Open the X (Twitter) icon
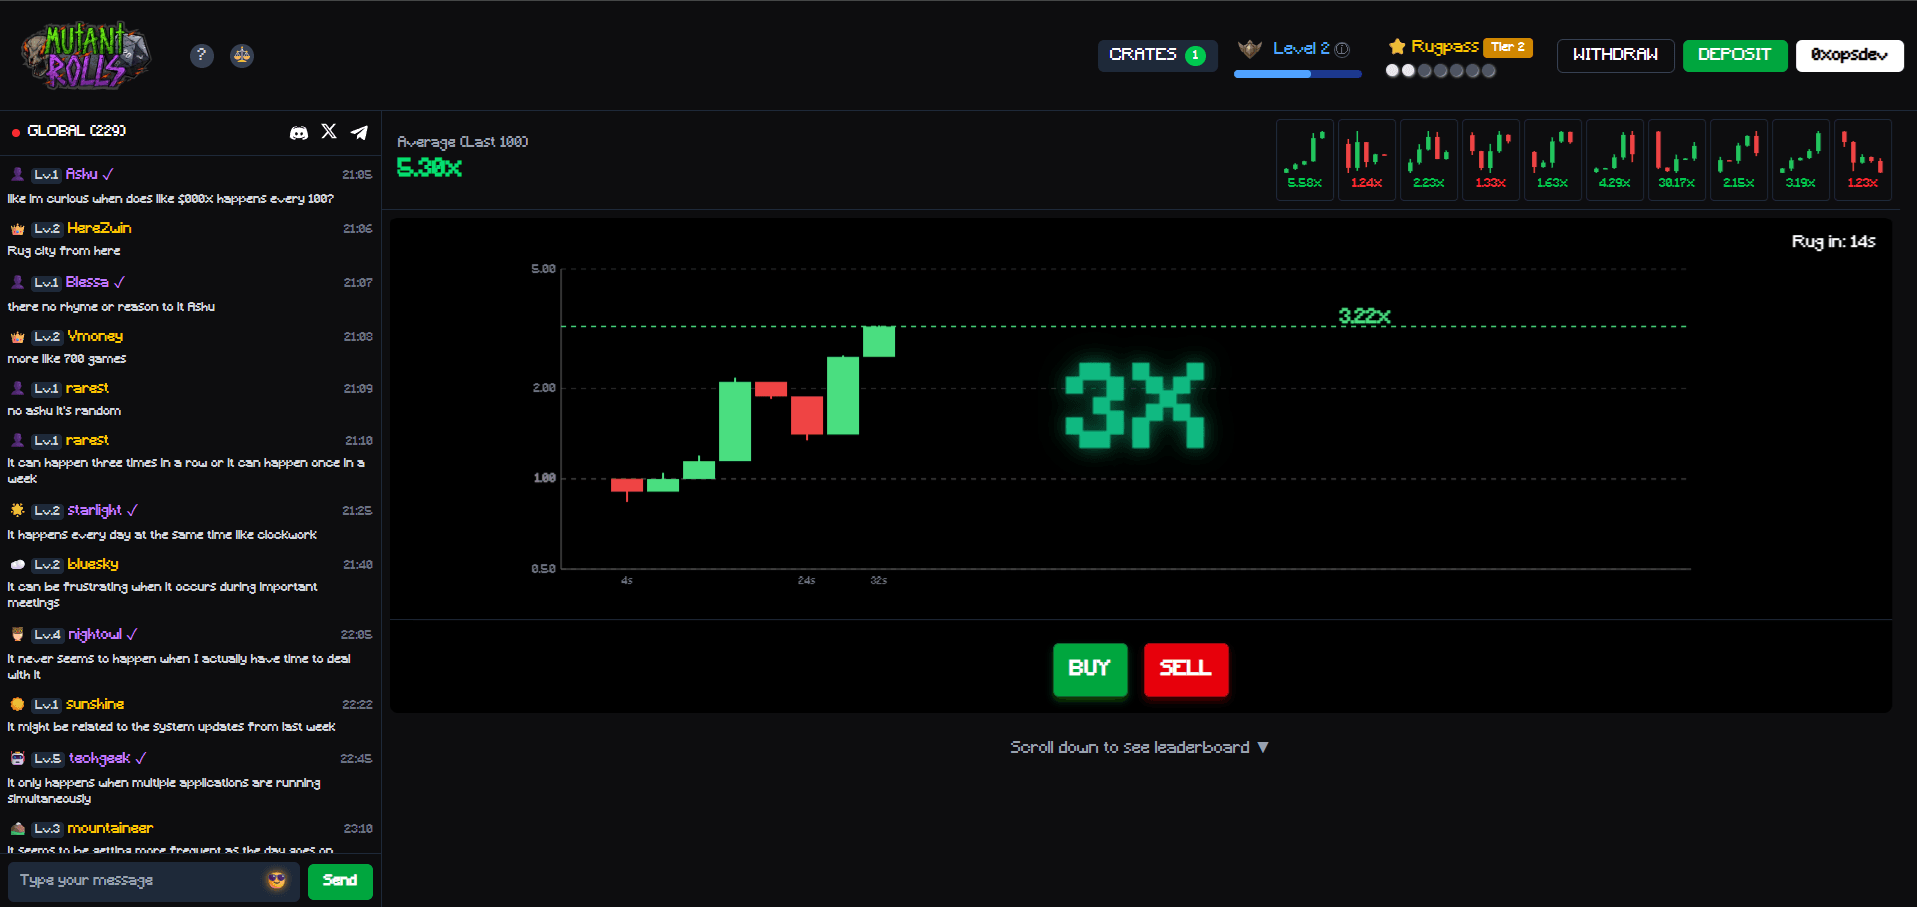 pyautogui.click(x=329, y=131)
